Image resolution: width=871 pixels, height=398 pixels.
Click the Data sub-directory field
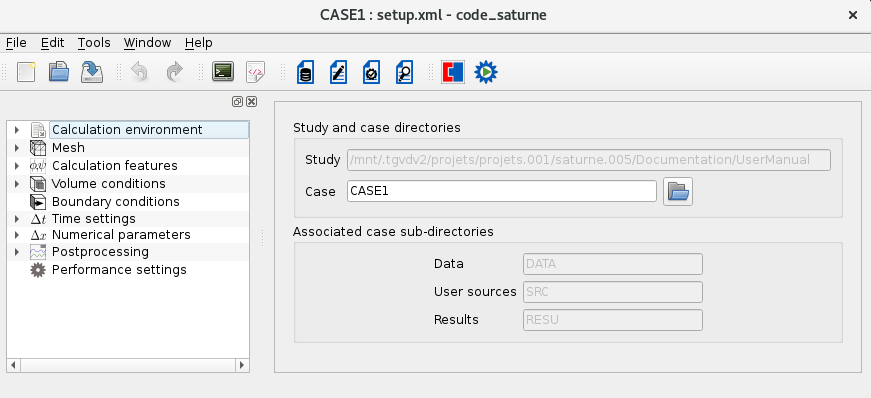coord(613,264)
